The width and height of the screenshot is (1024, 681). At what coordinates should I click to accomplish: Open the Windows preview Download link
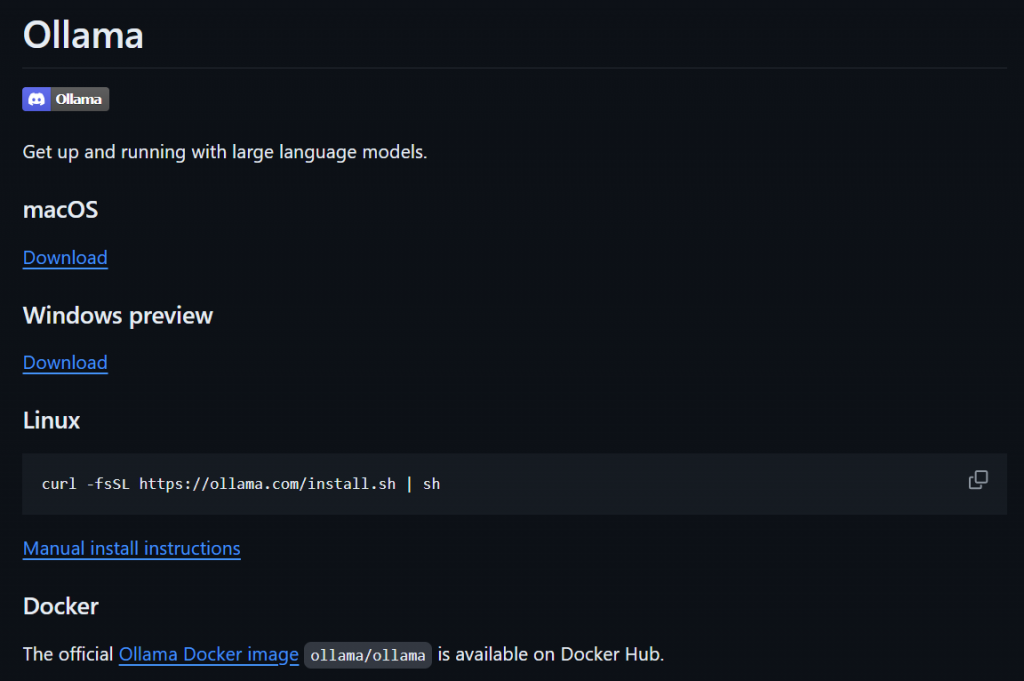(x=65, y=363)
